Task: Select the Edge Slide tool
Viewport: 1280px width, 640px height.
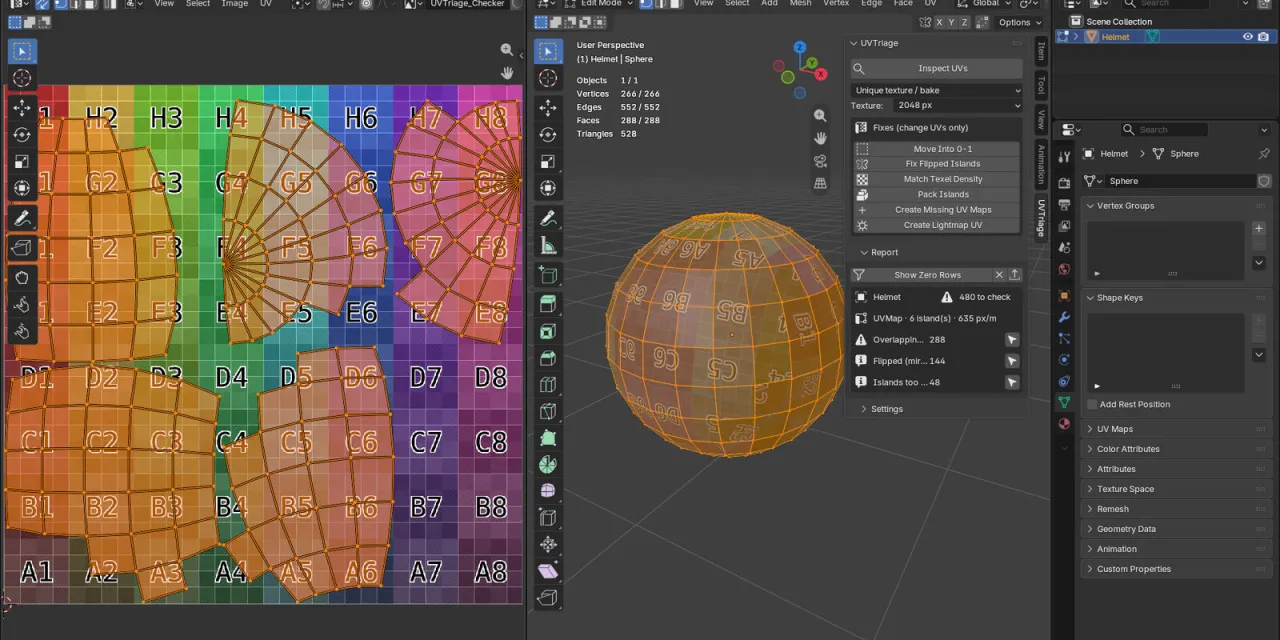Action: [x=547, y=517]
